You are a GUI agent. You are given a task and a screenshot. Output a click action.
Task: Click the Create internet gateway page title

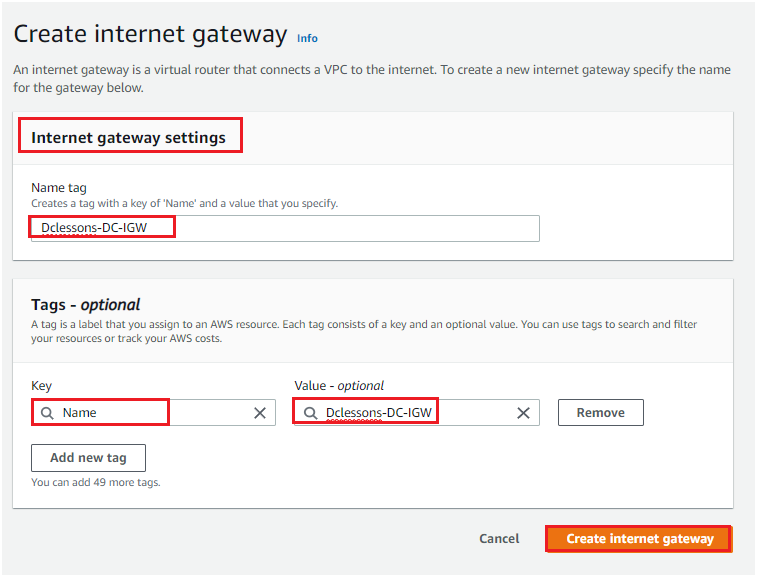coord(151,34)
